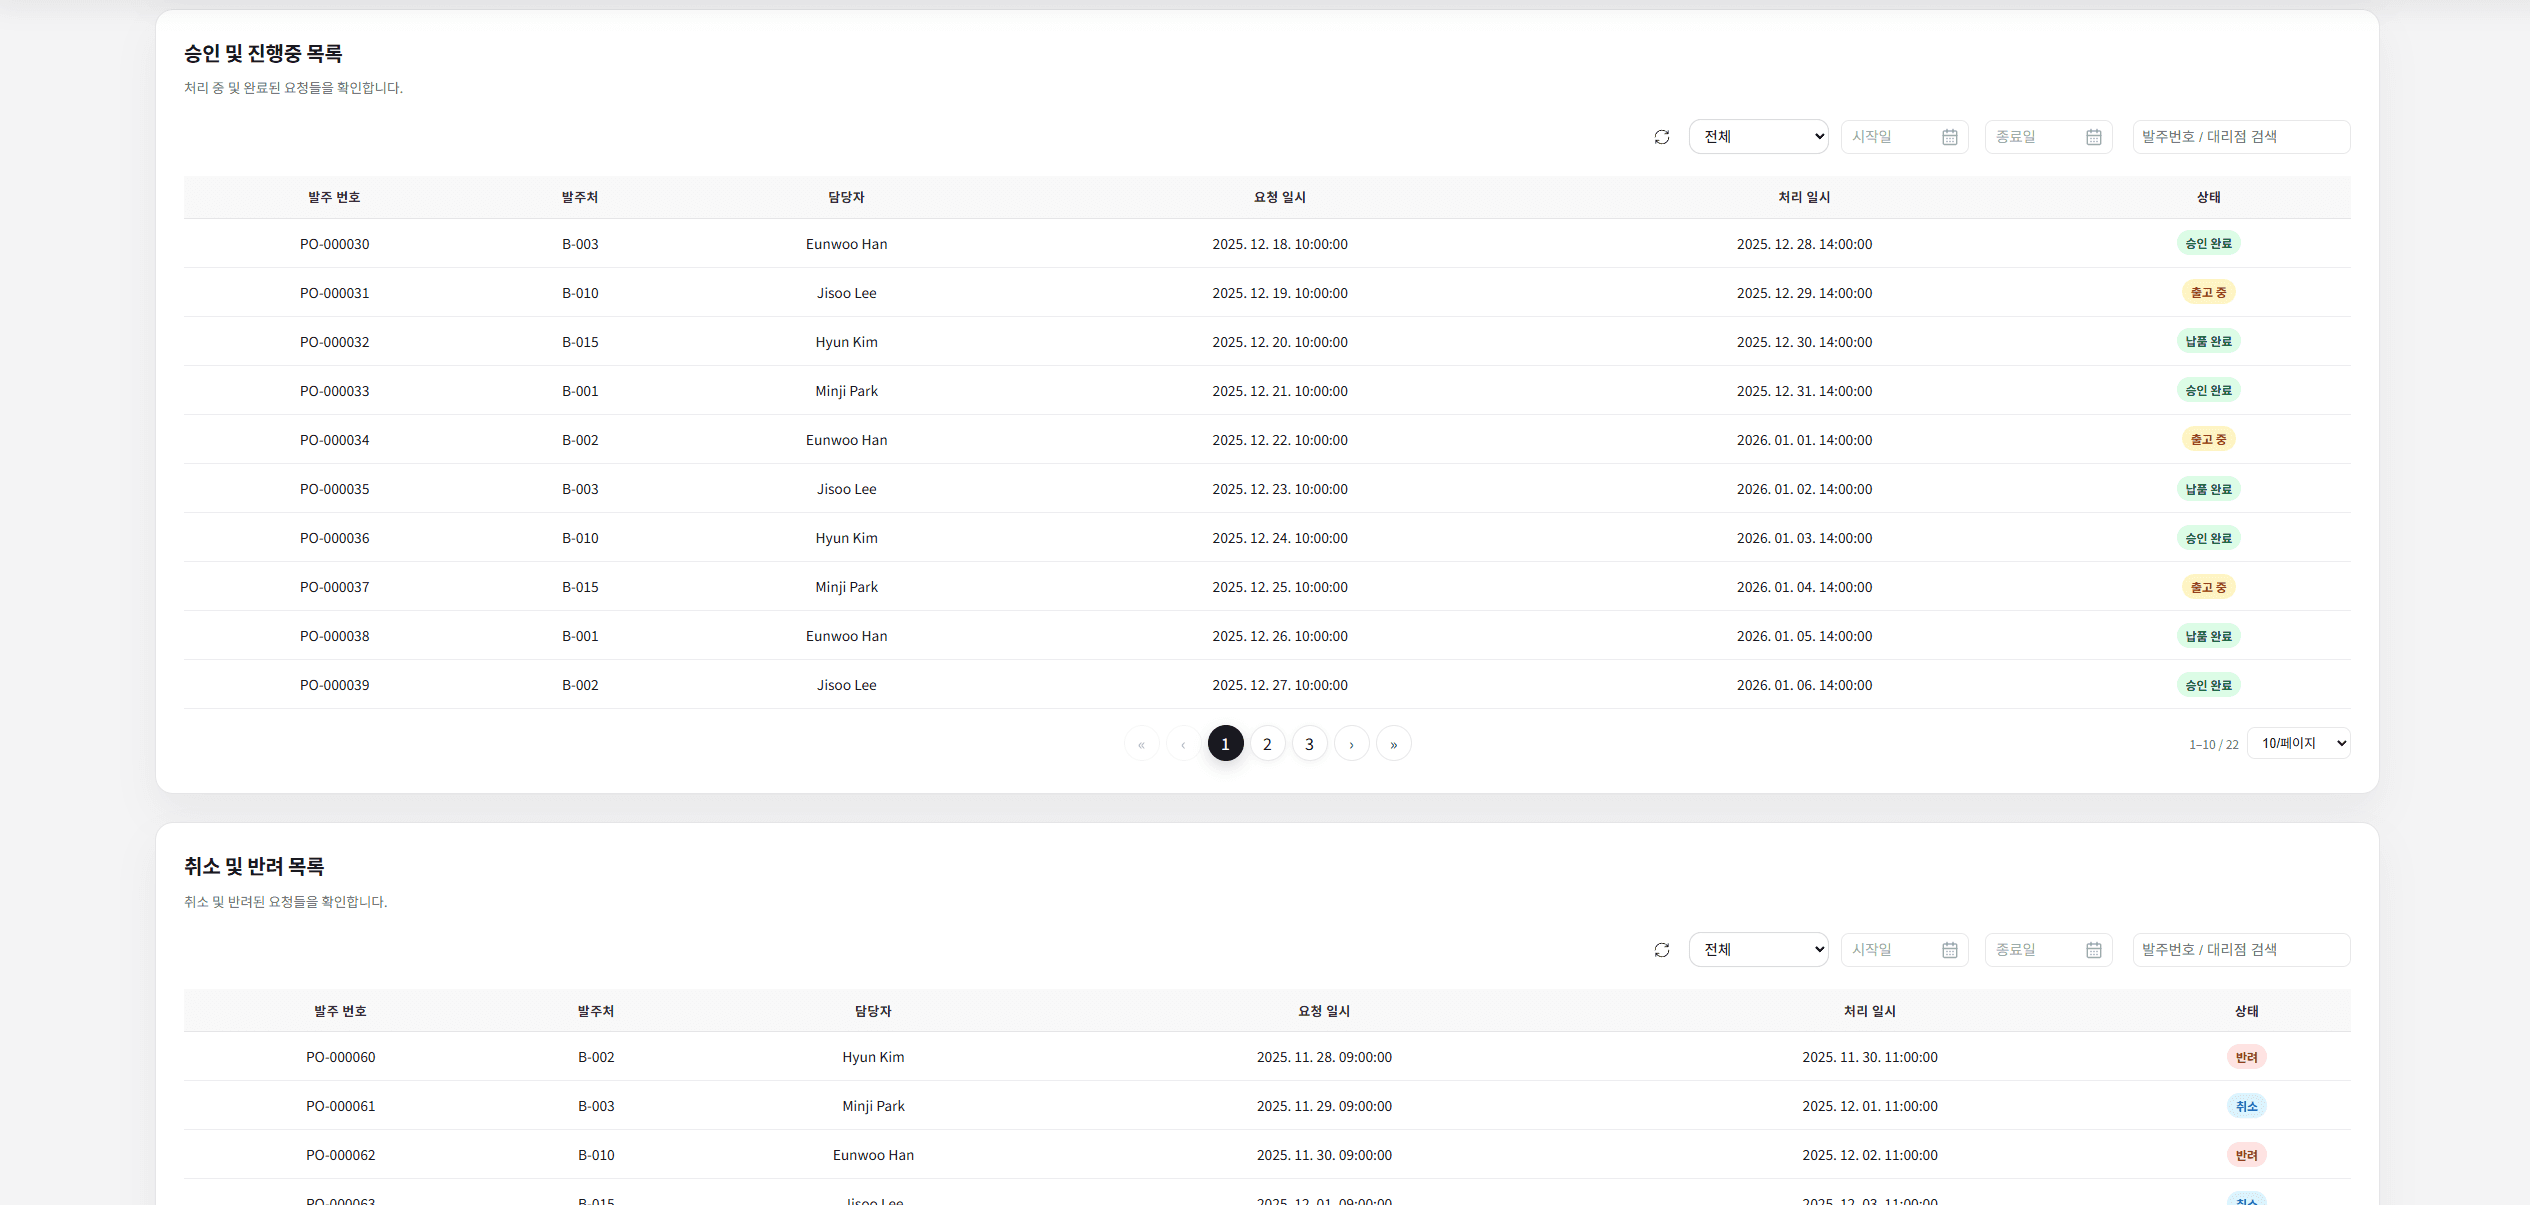Go to page 3
This screenshot has height=1205, width=2530.
(1309, 744)
